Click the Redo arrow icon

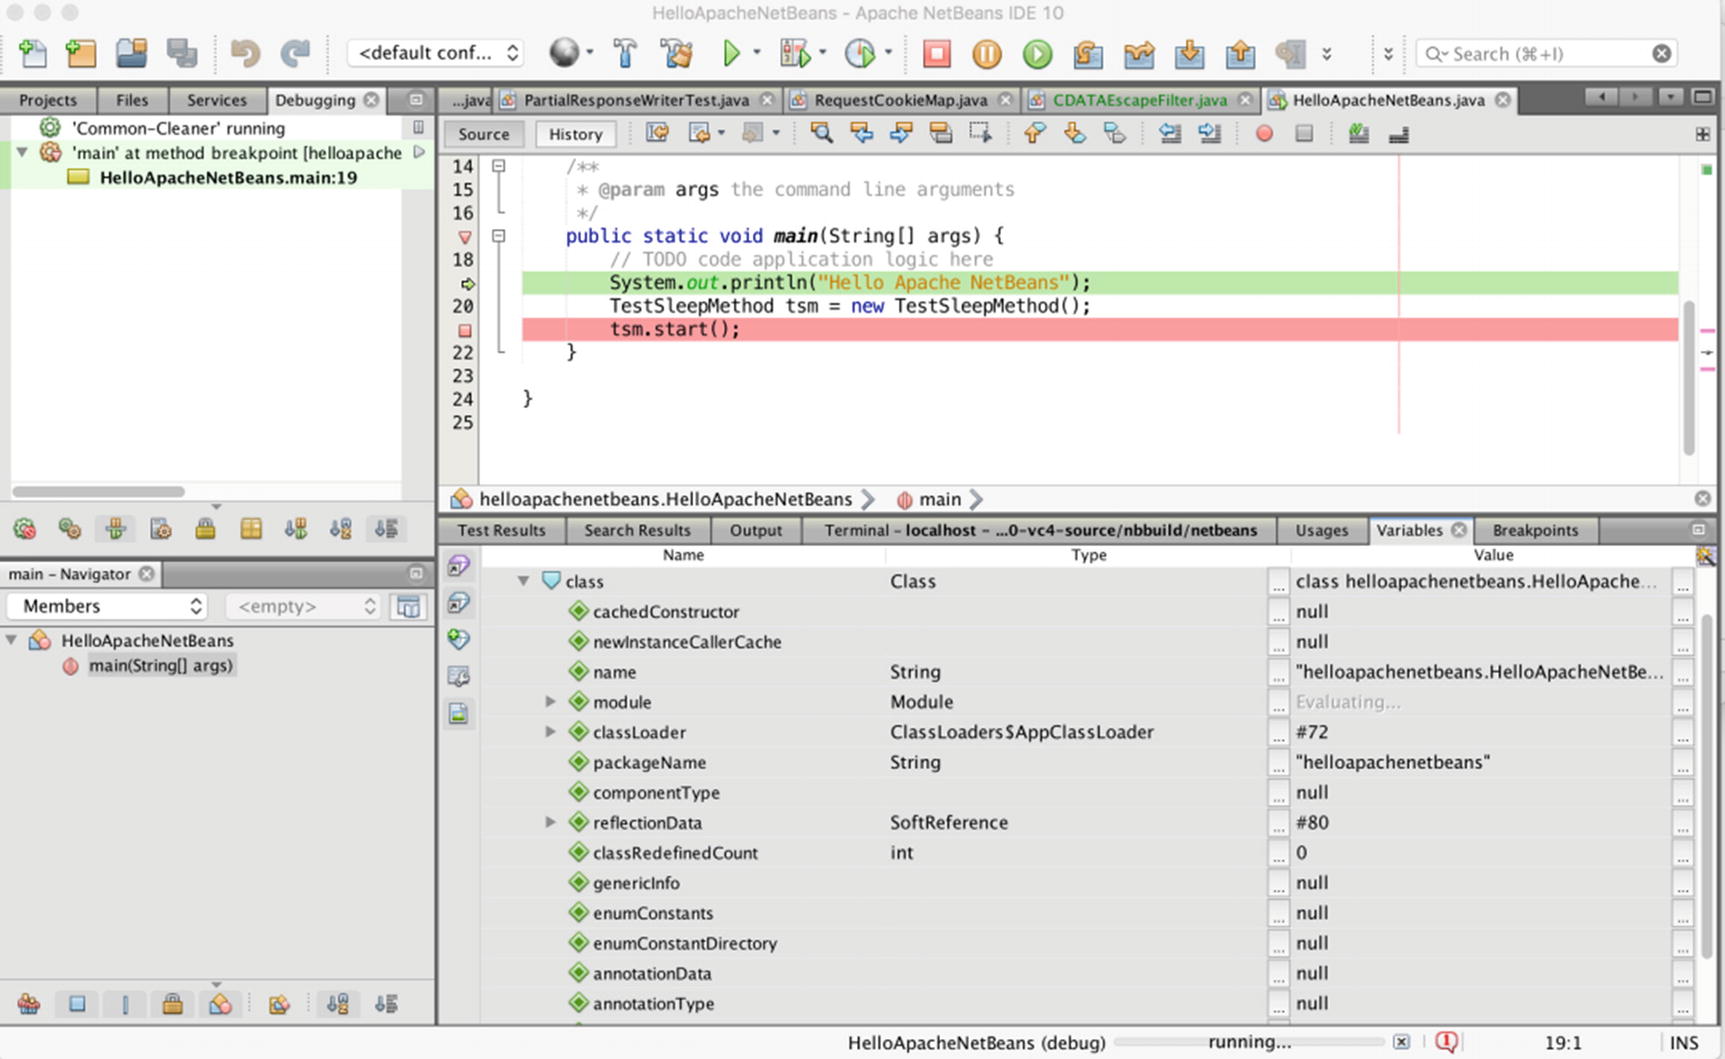(x=295, y=53)
